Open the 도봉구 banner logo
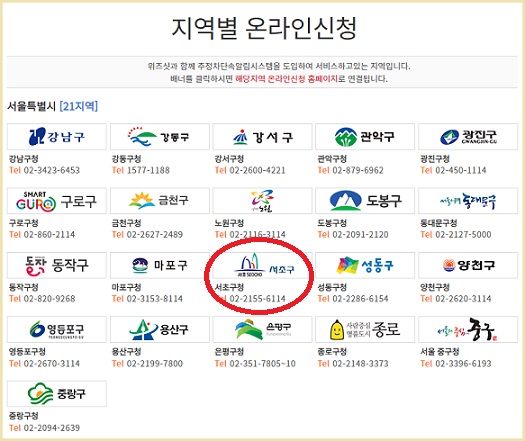 tap(365, 201)
